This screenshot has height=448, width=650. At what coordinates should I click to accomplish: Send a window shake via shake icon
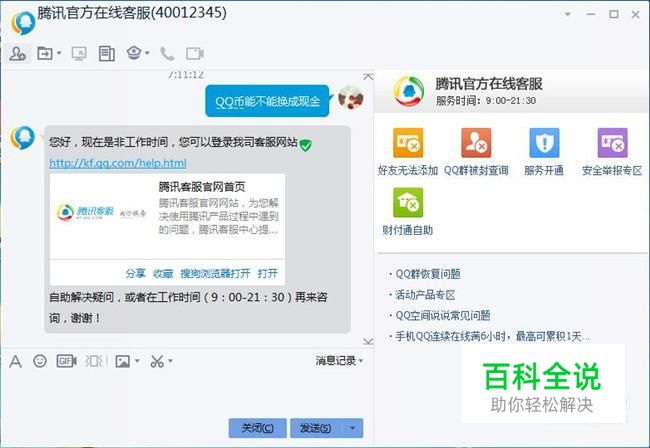[x=96, y=361]
